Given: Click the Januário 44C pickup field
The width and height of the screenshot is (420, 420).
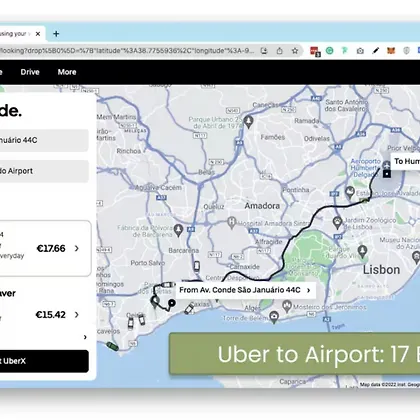Looking at the screenshot, I should pyautogui.click(x=44, y=140).
